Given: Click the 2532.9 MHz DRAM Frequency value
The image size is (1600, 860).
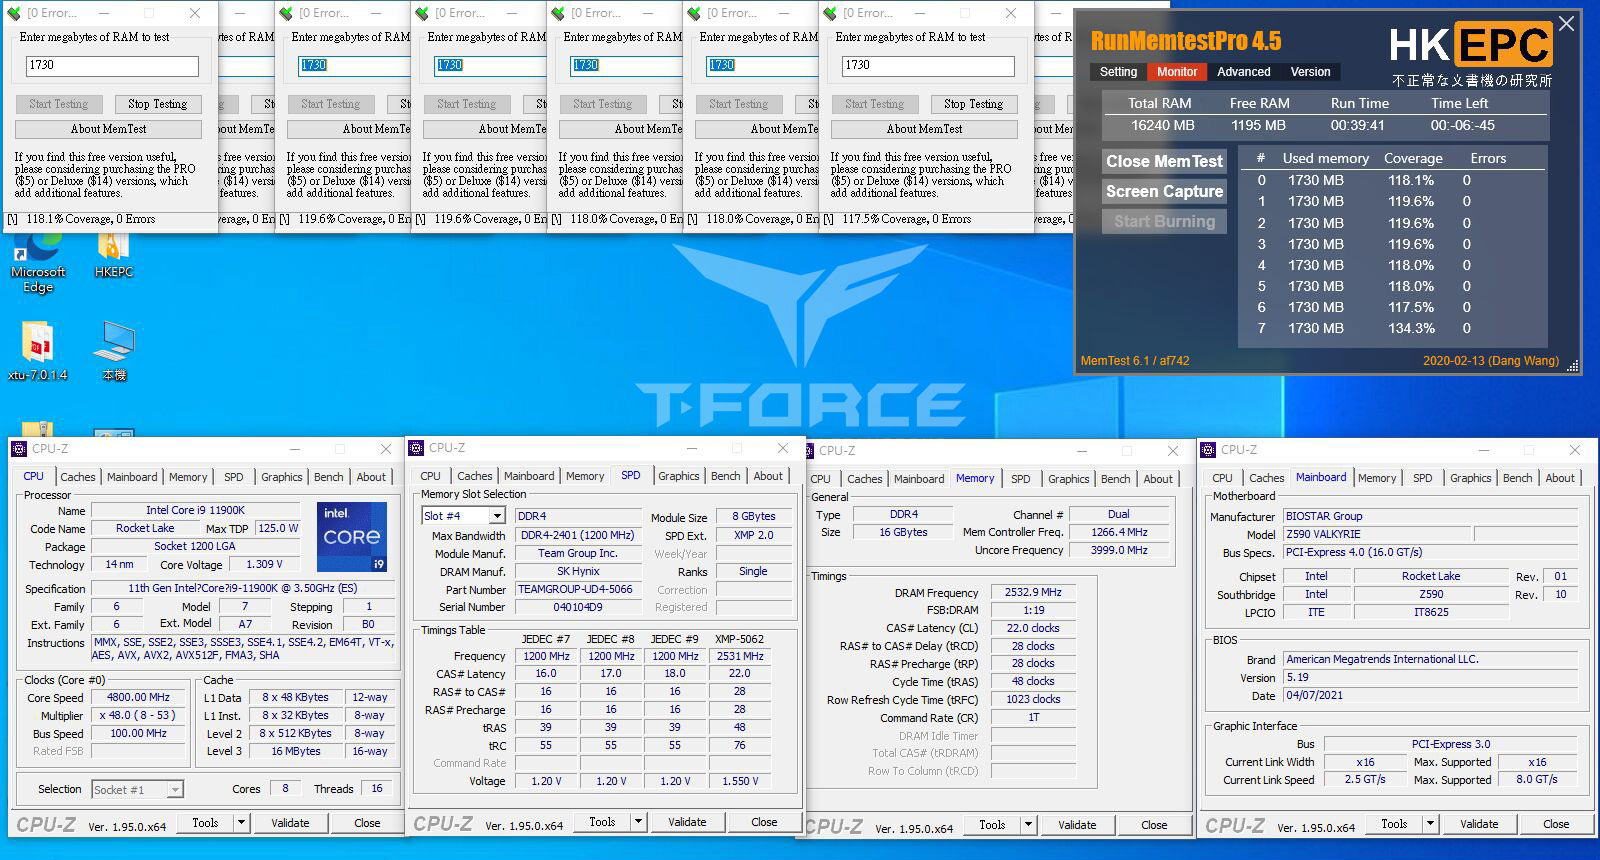Looking at the screenshot, I should tap(1033, 592).
